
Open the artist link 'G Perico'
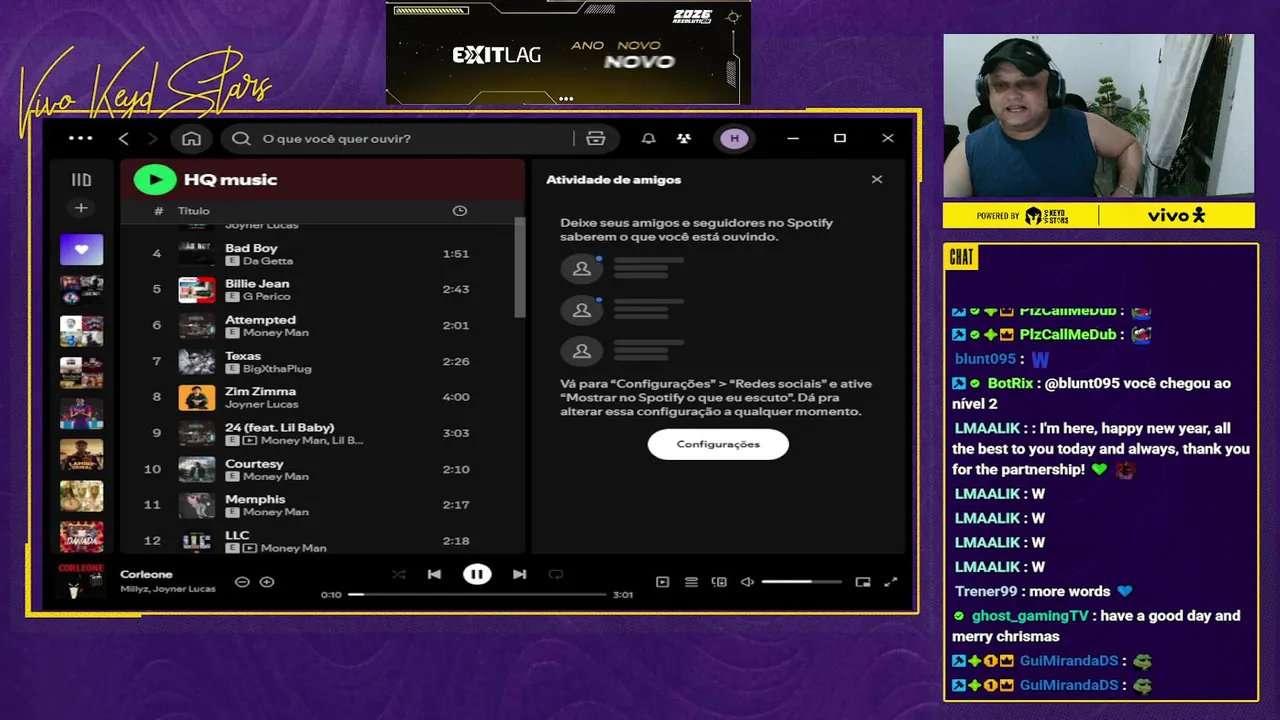pyautogui.click(x=267, y=297)
